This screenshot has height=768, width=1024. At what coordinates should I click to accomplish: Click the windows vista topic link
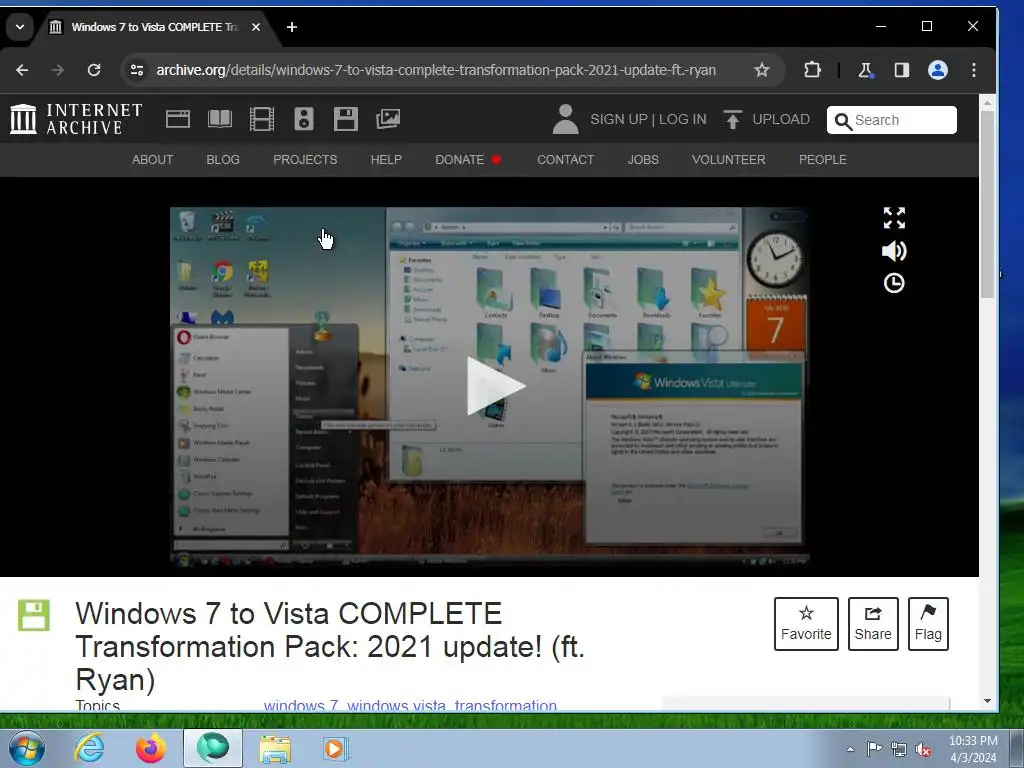click(396, 705)
